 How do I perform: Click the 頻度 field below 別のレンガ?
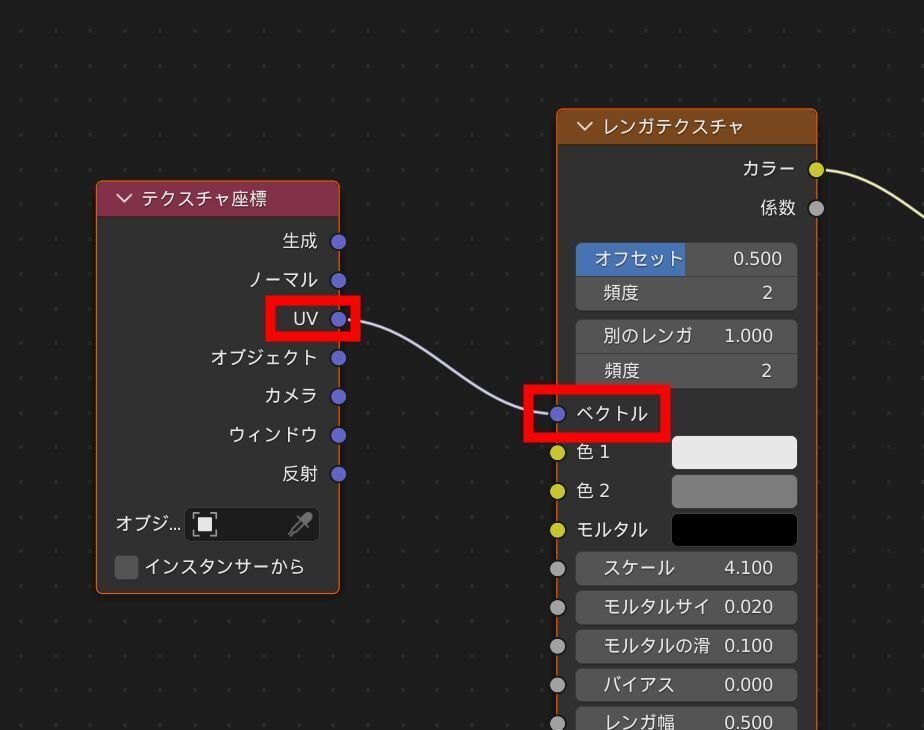tap(687, 371)
